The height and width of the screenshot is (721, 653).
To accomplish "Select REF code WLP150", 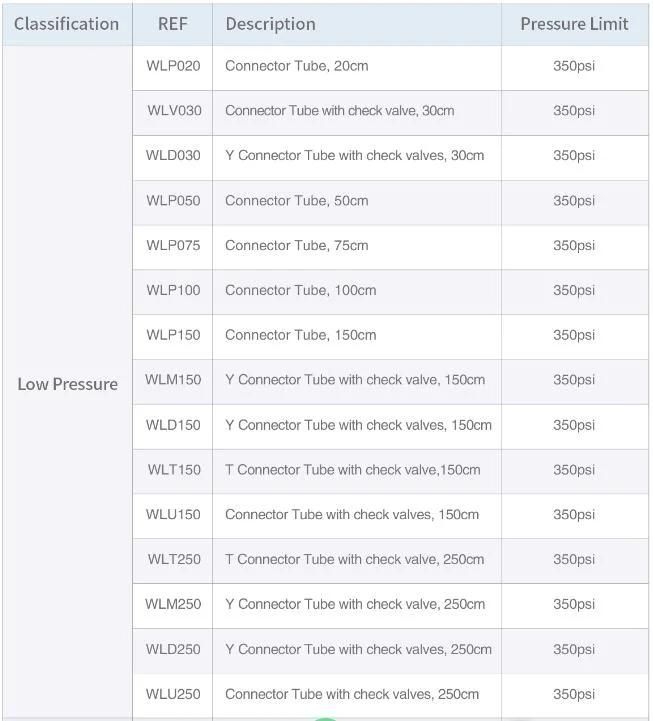I will point(173,335).
